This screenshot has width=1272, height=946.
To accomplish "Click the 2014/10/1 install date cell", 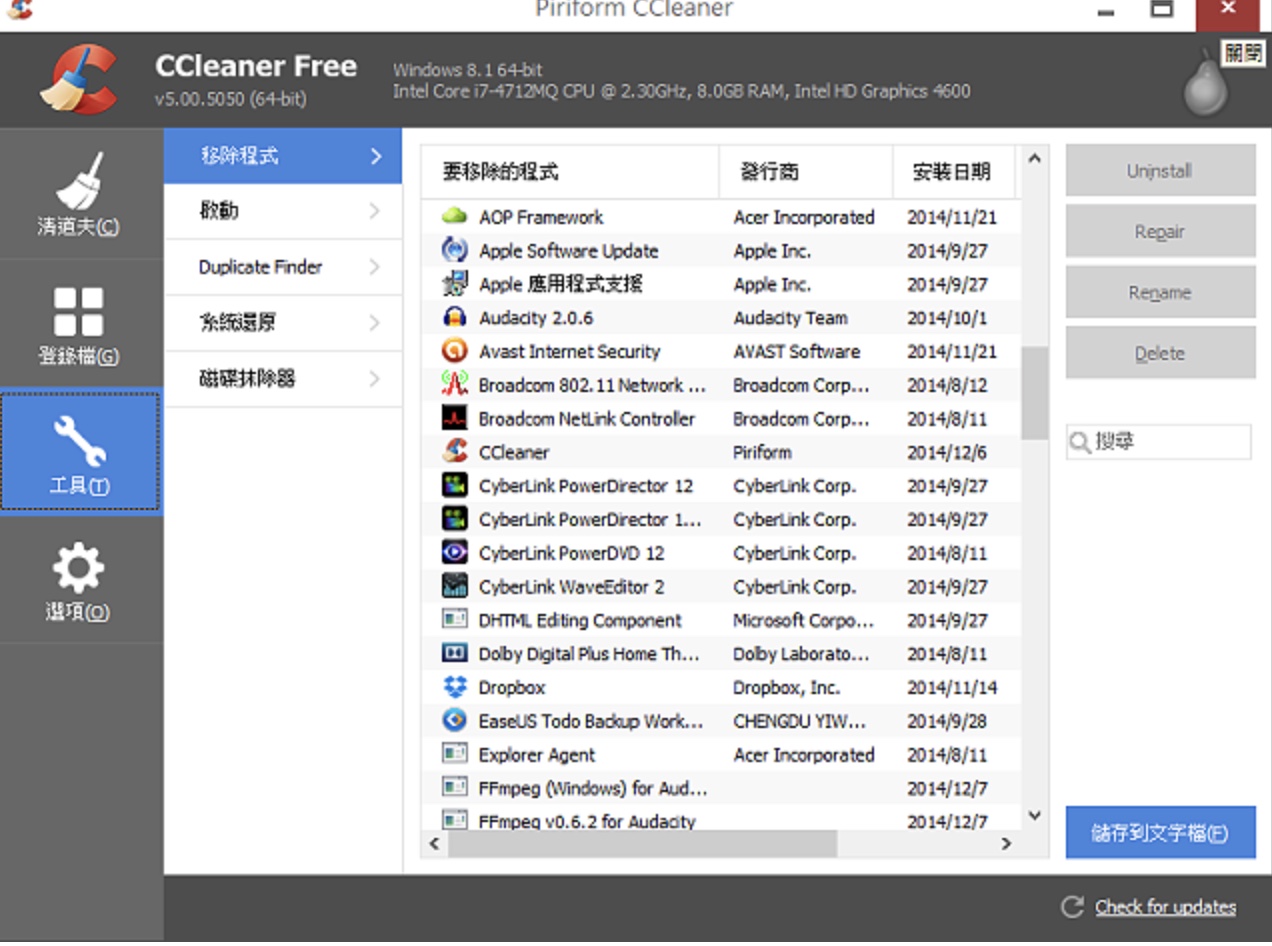I will (x=947, y=318).
